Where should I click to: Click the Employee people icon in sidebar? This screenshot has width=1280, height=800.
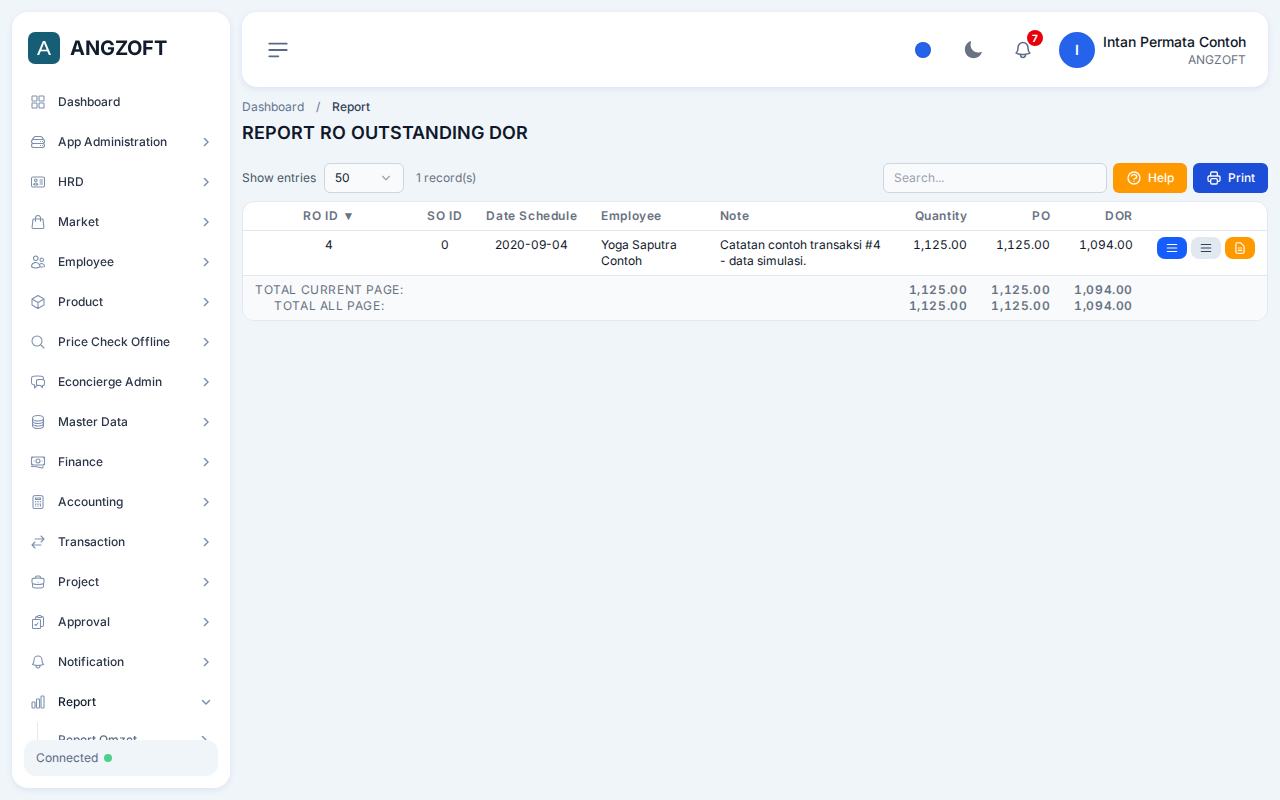(38, 262)
